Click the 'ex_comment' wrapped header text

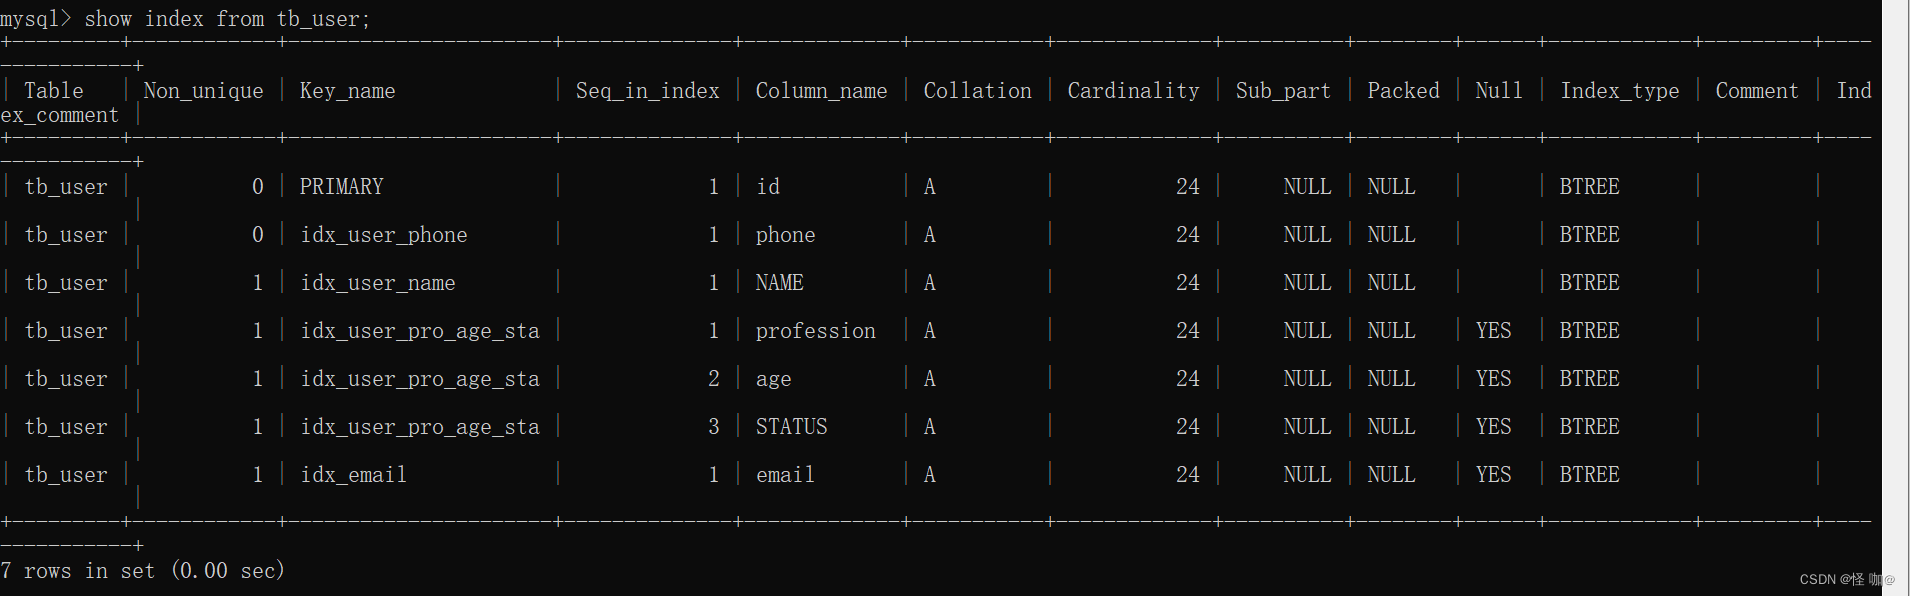tap(60, 116)
